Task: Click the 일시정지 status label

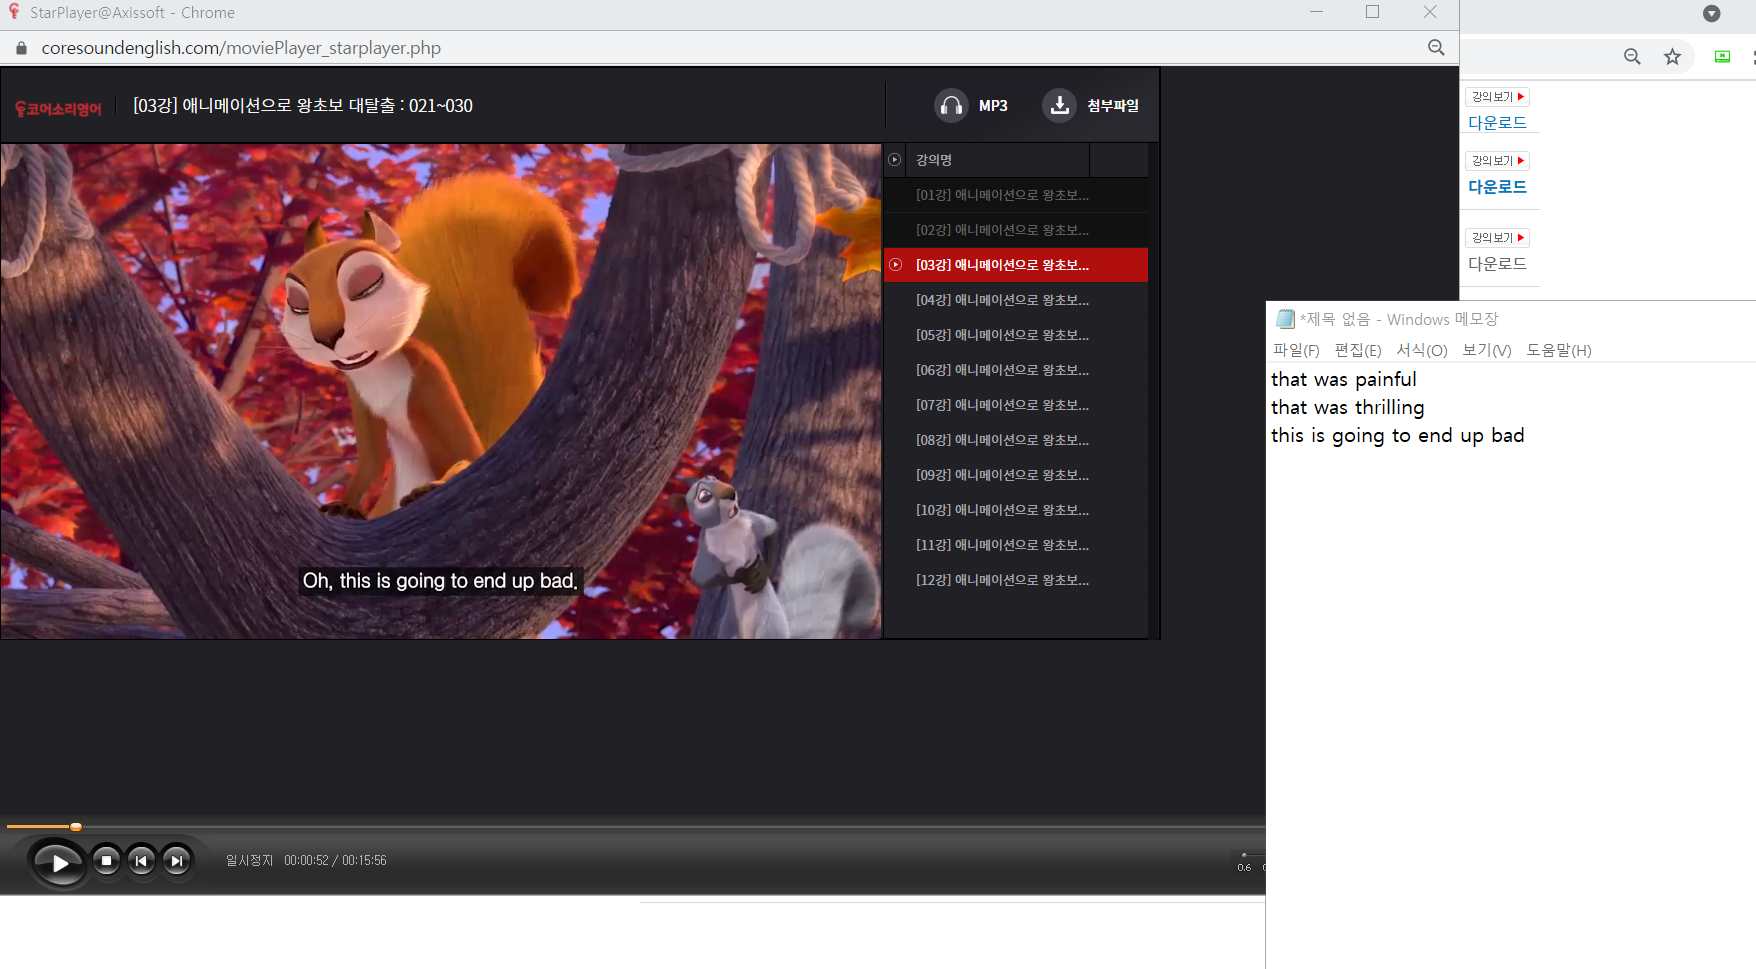Action: (249, 861)
